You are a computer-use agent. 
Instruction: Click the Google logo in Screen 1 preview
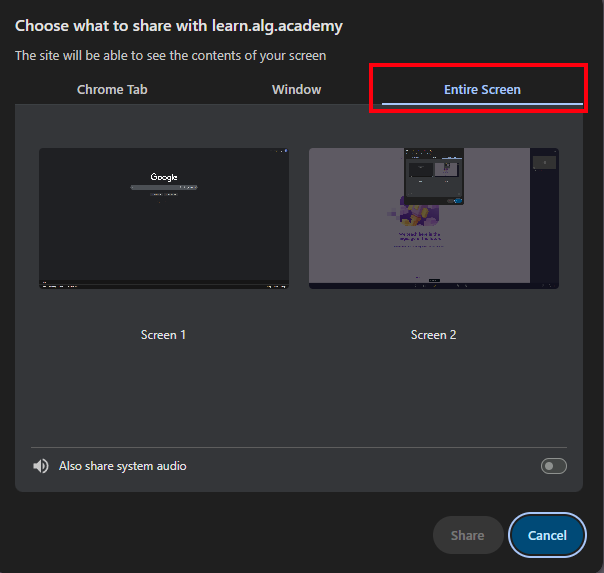(164, 177)
